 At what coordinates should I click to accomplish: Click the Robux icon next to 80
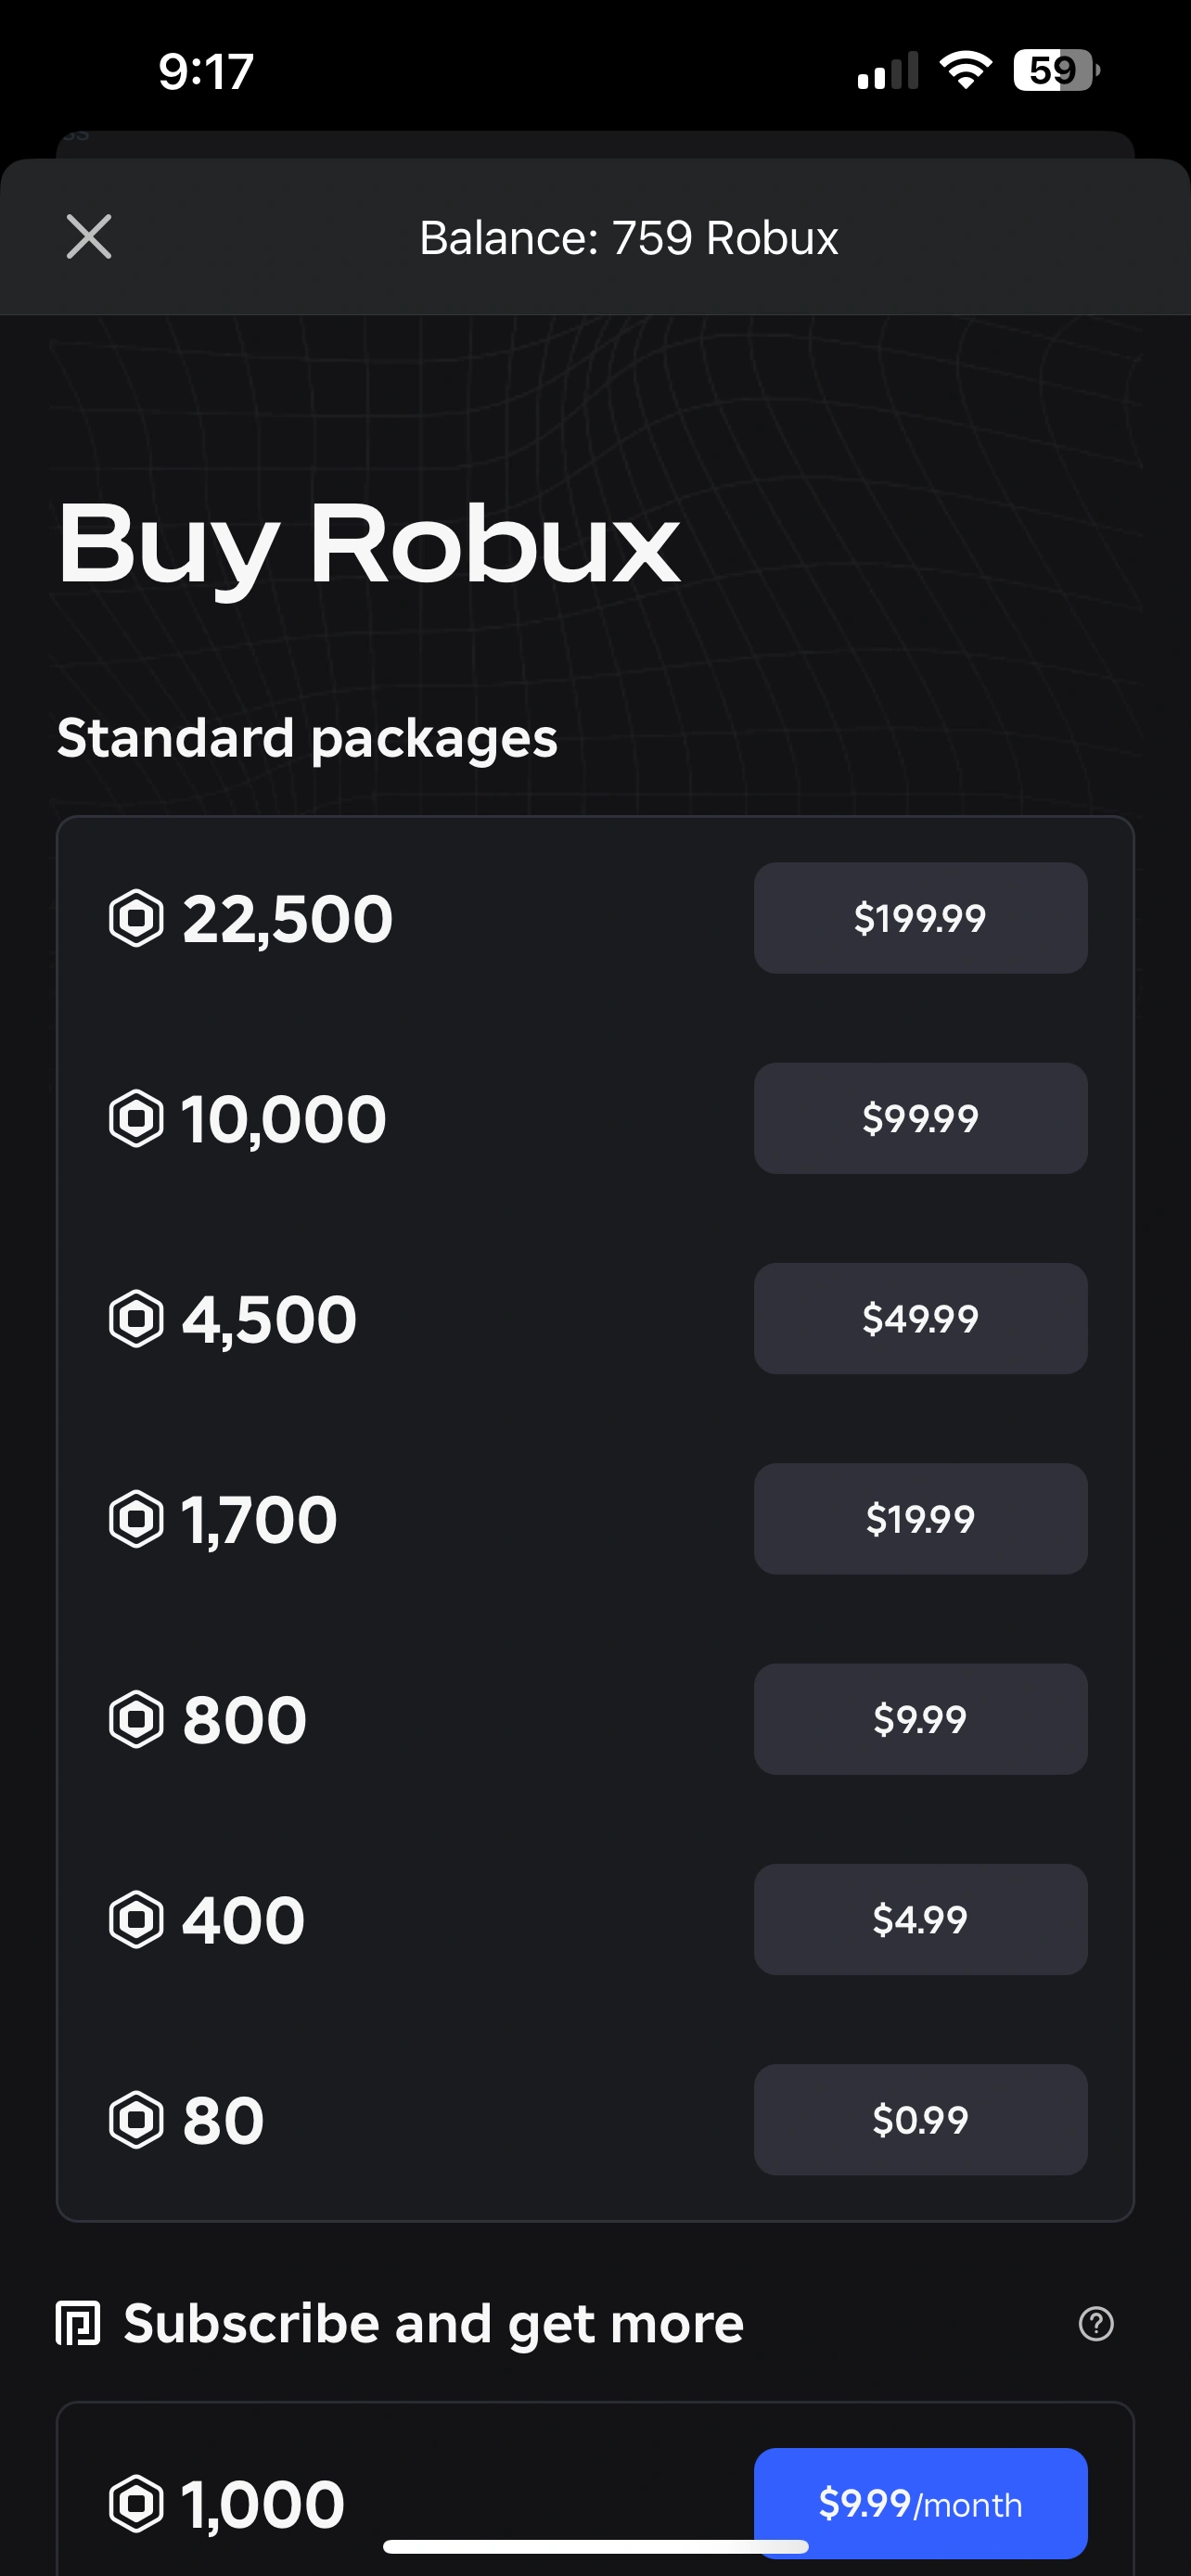(136, 2120)
